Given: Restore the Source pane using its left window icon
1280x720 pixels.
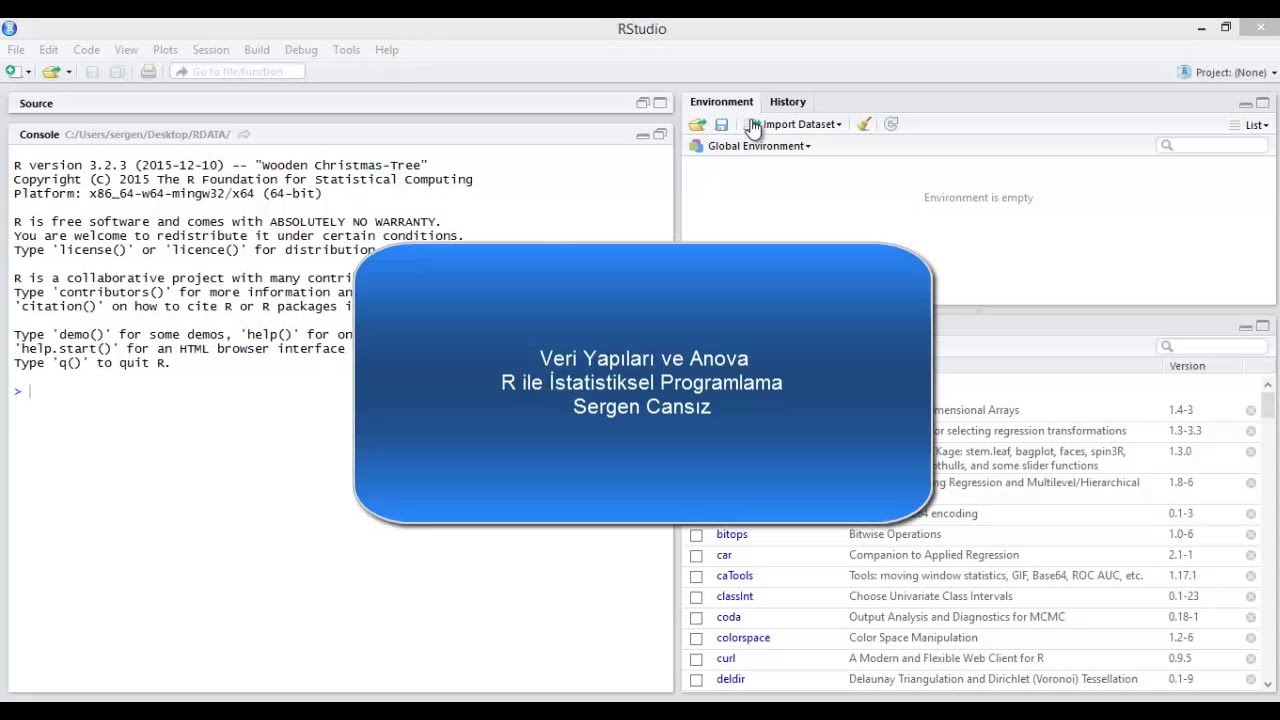Looking at the screenshot, I should coord(643,103).
